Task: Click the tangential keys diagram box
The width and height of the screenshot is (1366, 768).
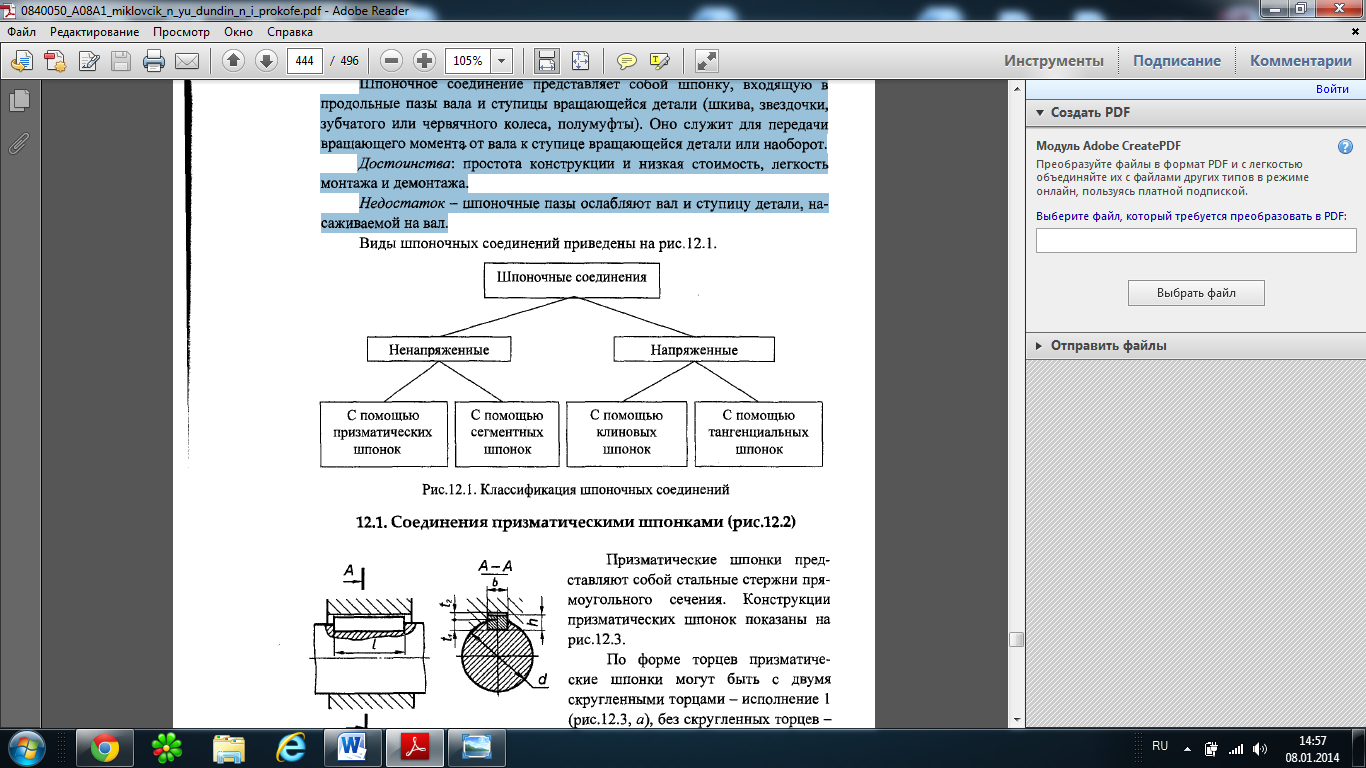Action: 759,434
